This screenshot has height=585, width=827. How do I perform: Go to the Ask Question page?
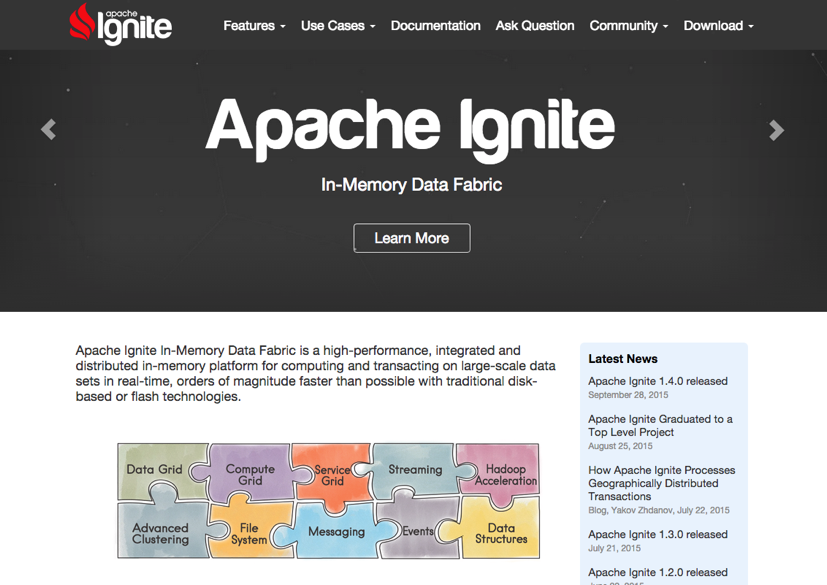[535, 26]
